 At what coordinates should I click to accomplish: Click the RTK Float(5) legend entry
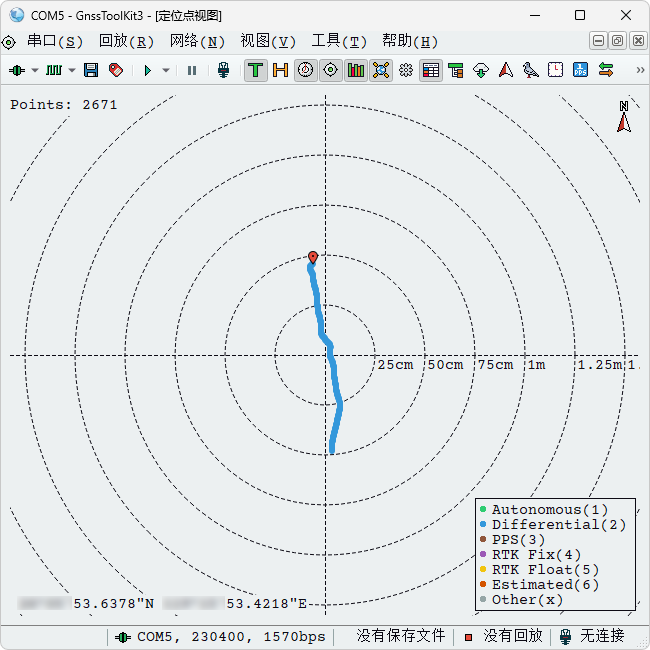[x=539, y=570]
